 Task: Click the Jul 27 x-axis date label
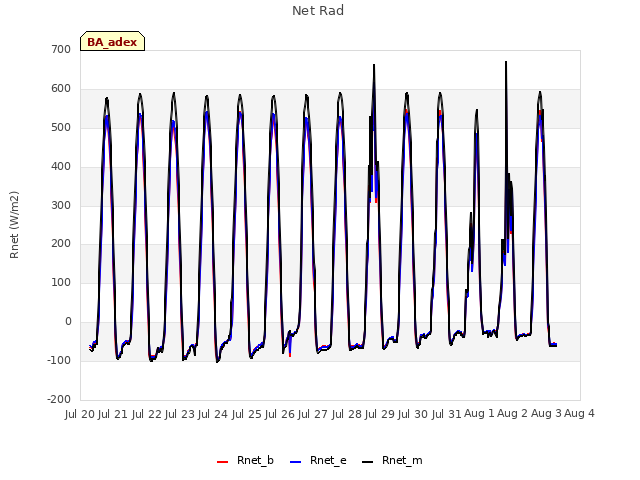tap(313, 414)
